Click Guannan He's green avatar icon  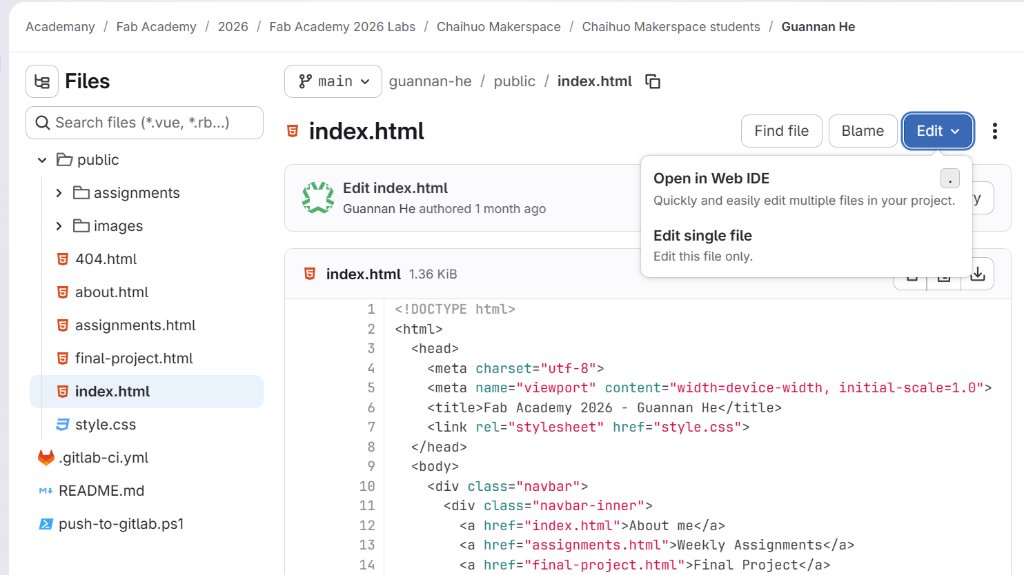318,197
